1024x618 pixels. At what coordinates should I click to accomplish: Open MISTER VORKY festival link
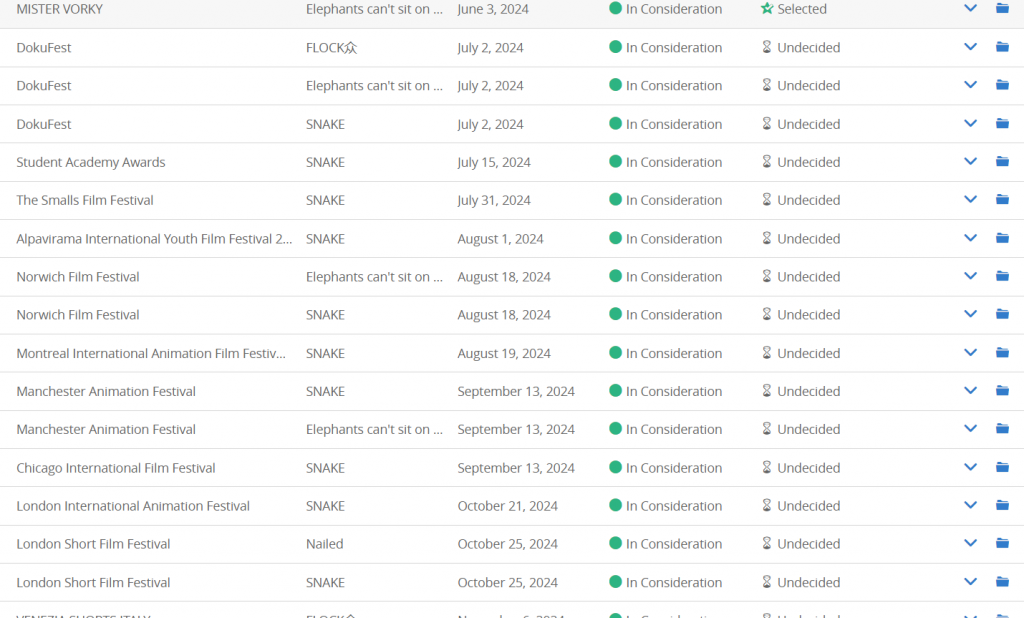tap(59, 9)
